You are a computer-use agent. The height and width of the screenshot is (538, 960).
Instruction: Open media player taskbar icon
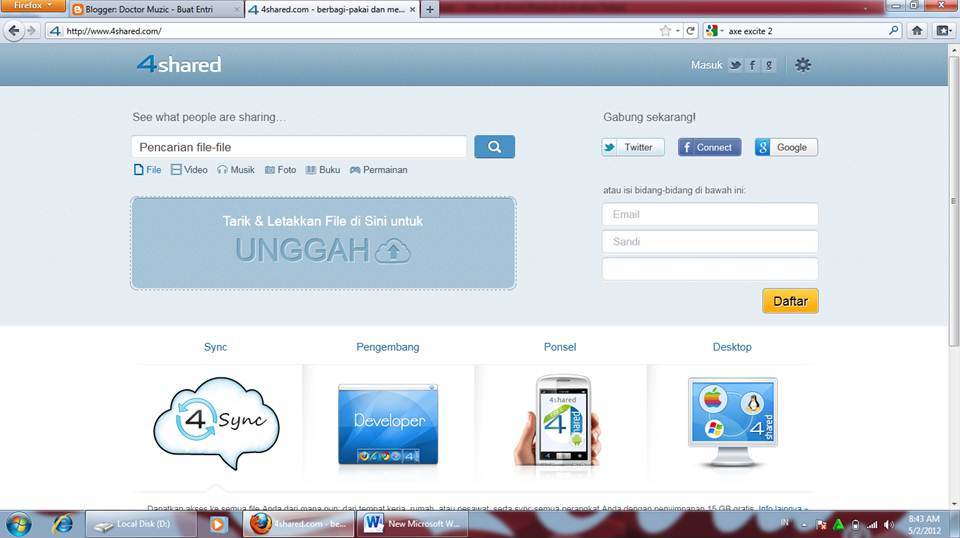point(217,525)
